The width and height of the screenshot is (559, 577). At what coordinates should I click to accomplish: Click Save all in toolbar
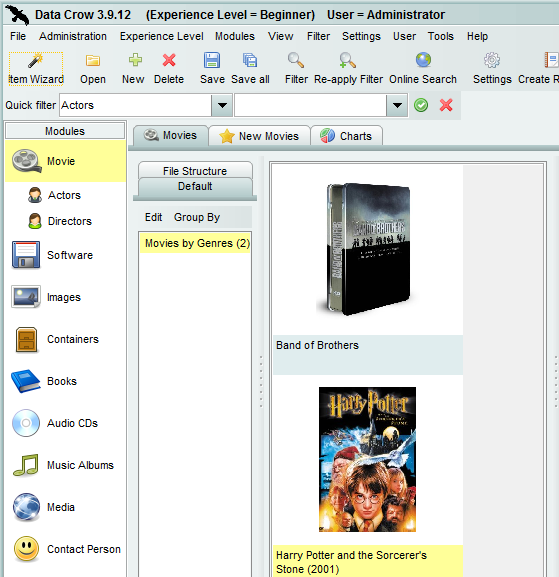250,69
